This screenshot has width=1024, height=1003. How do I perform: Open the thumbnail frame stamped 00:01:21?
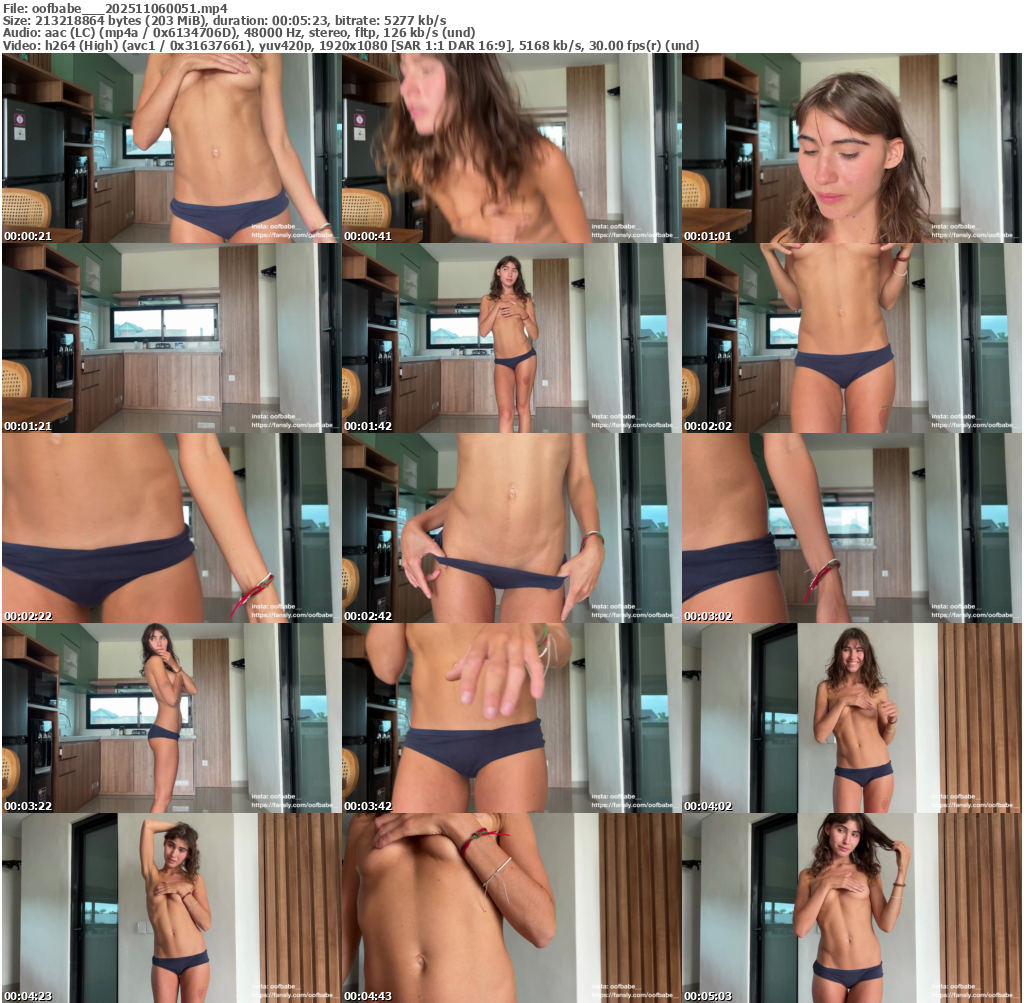point(172,338)
